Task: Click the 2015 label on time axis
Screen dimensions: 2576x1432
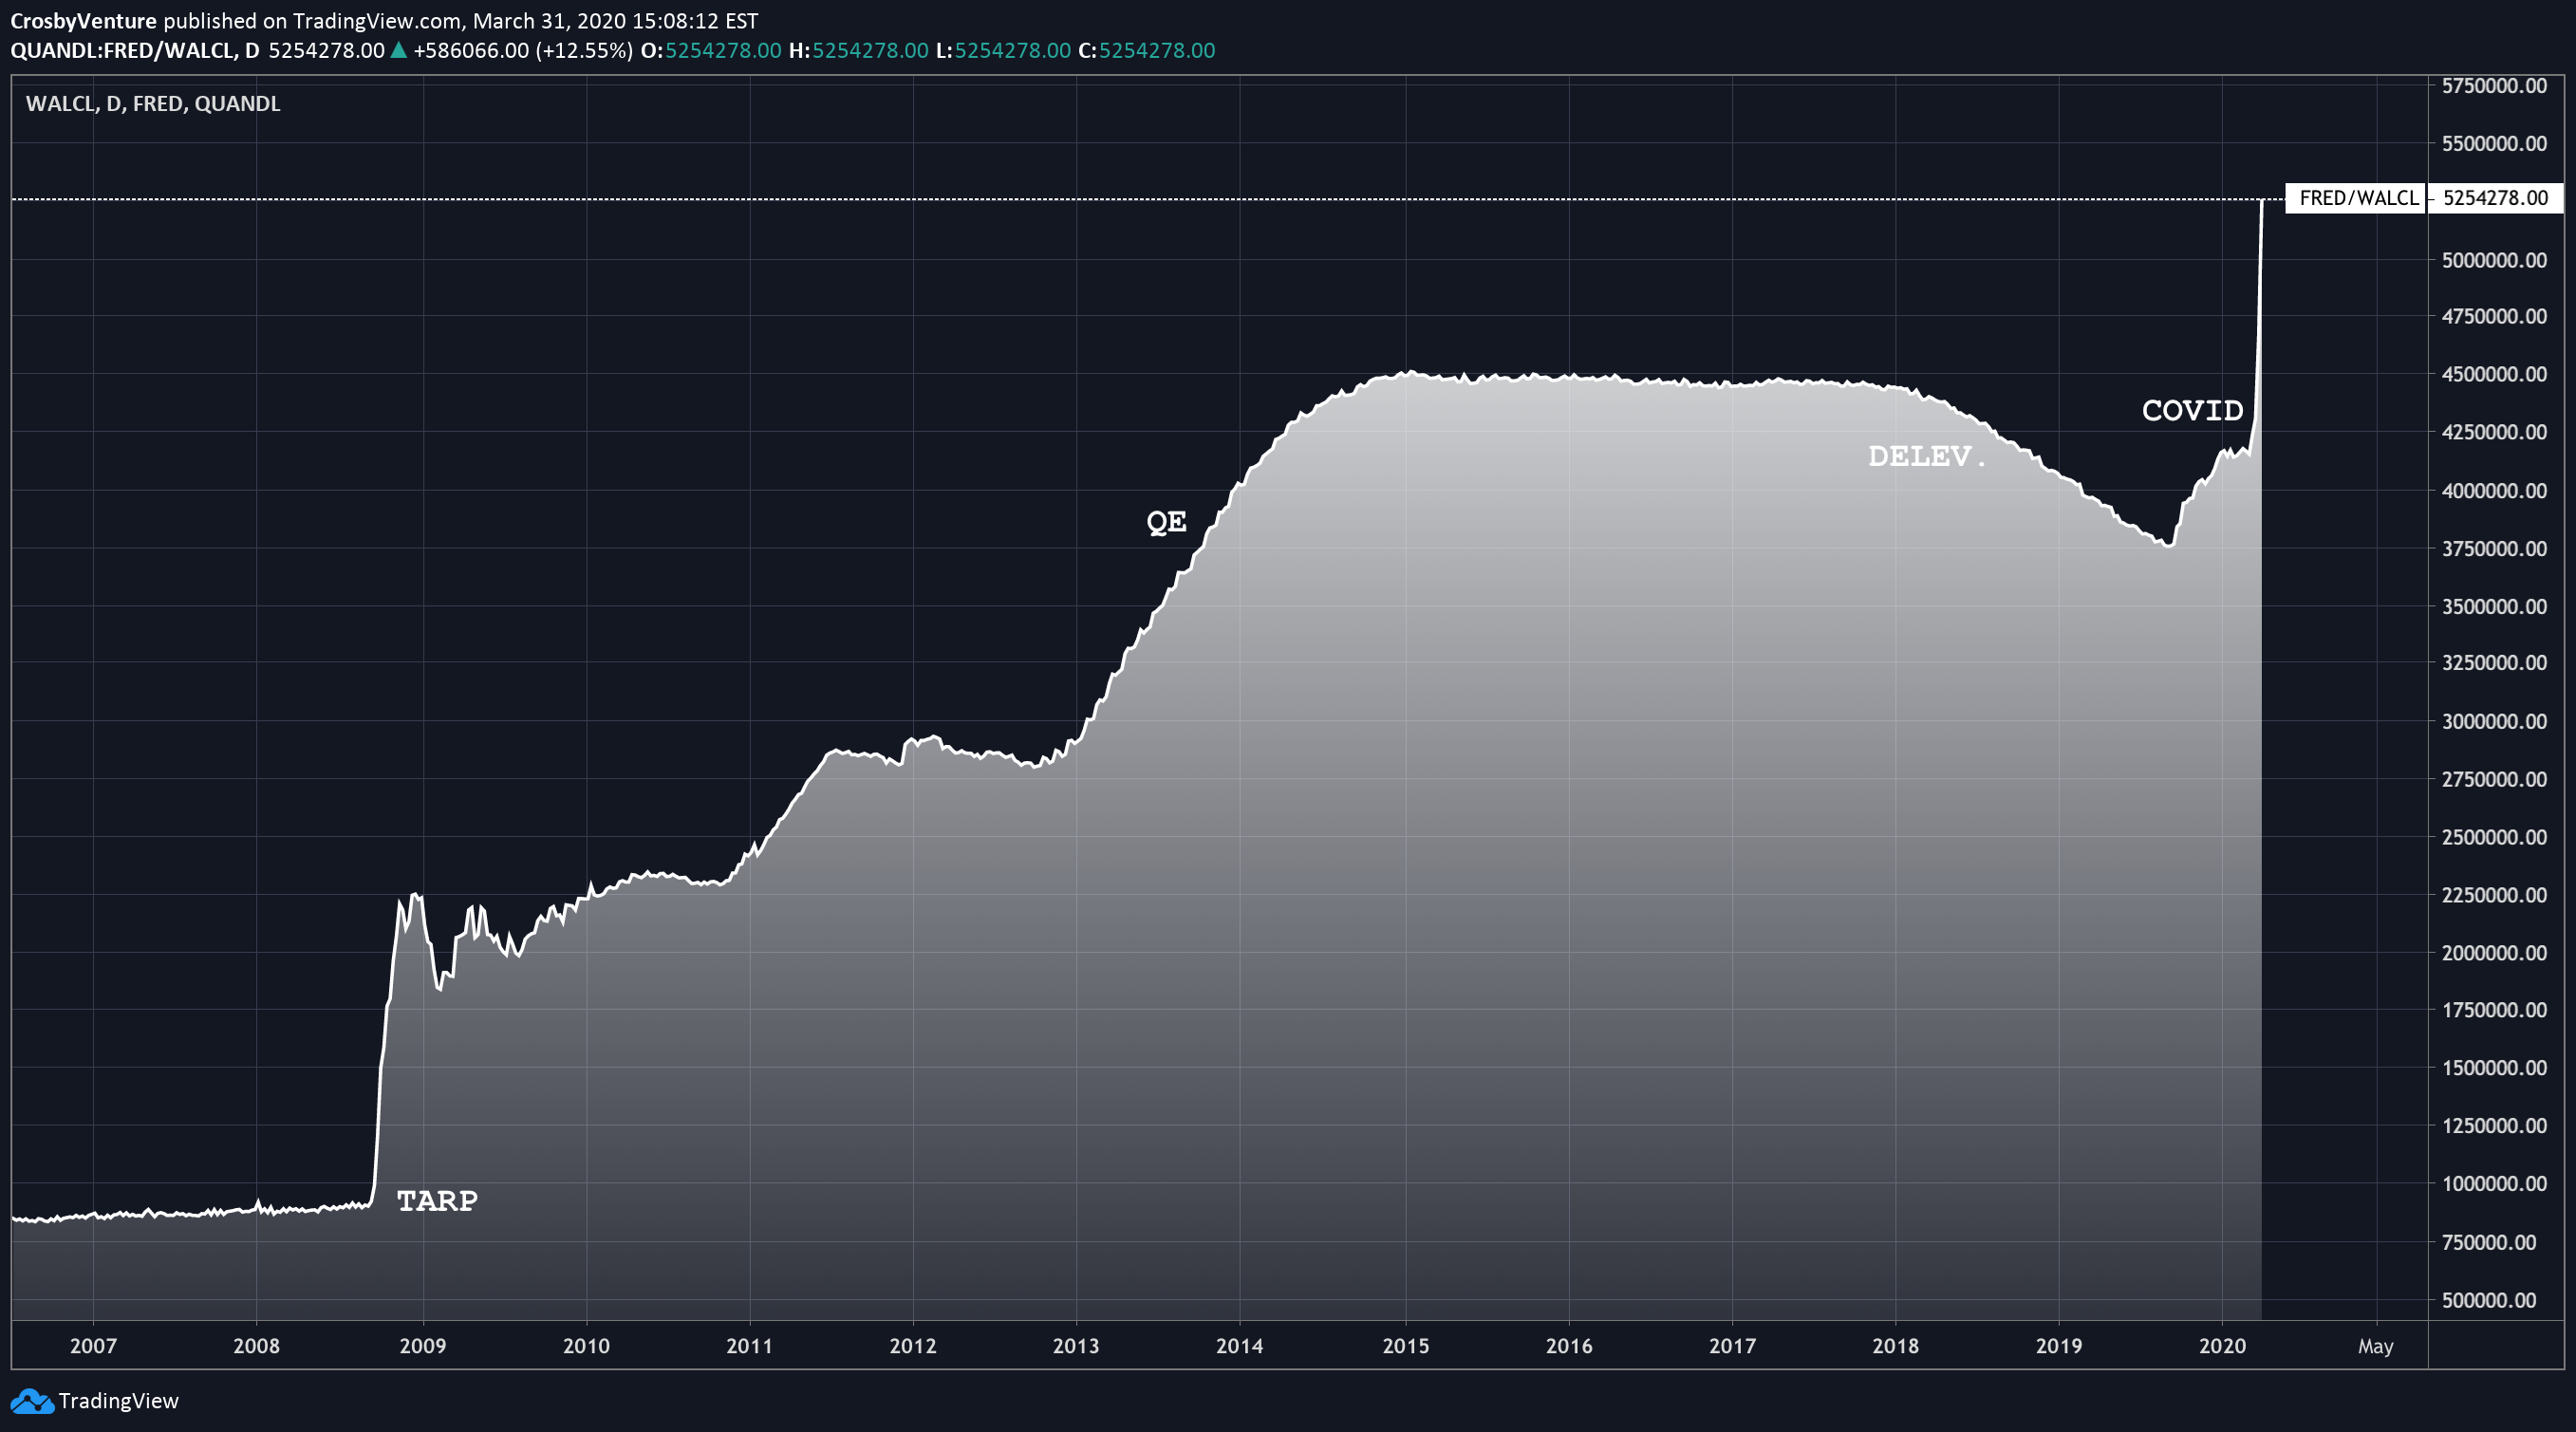Action: point(1405,1346)
